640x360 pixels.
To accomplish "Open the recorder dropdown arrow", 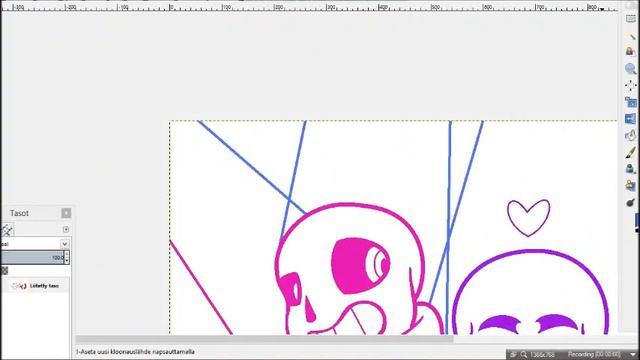I will (632, 355).
